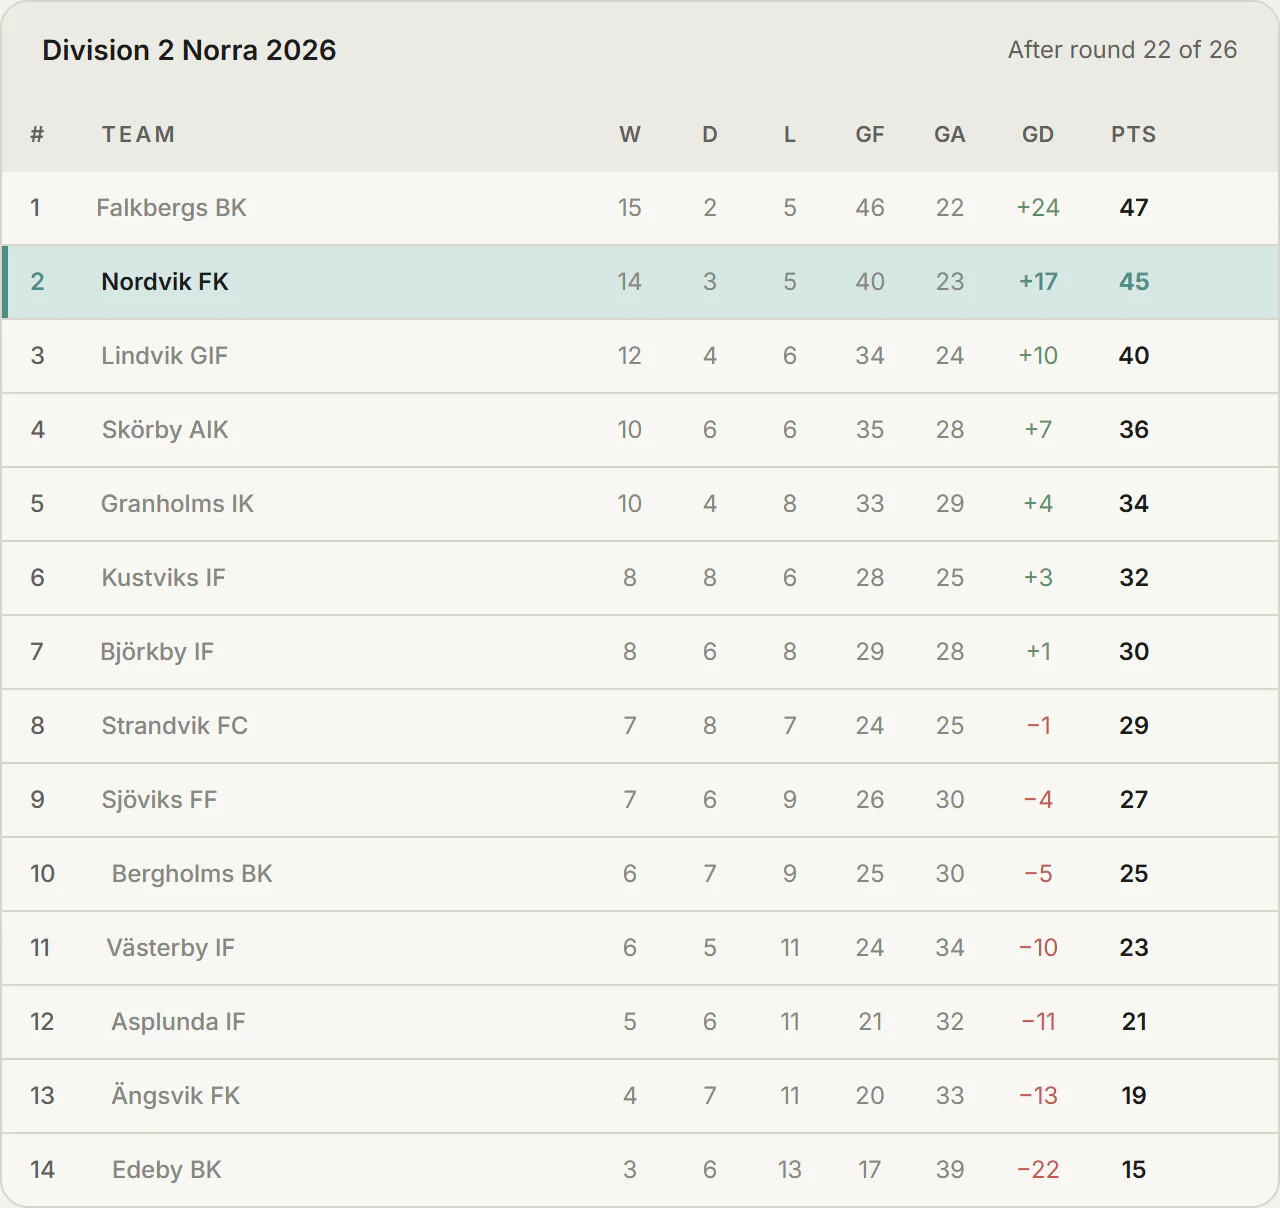Click Granholms IK's points value "34"
Screen dimensions: 1280x1208
1134,504
